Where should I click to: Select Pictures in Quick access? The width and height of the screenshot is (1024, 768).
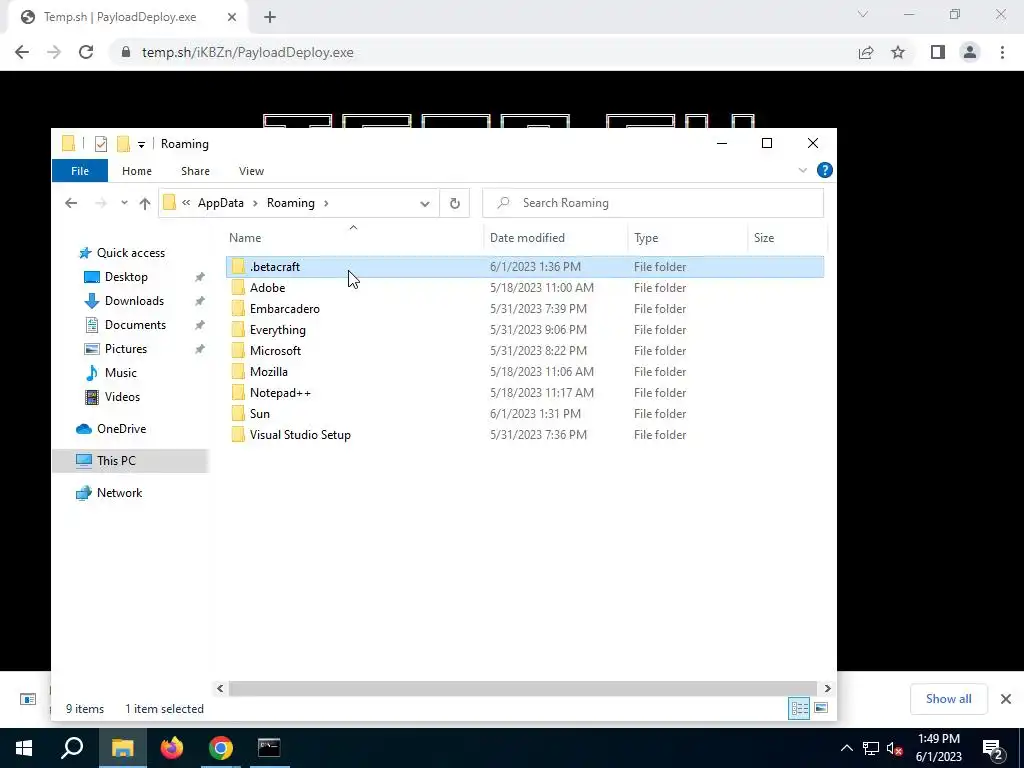point(125,349)
